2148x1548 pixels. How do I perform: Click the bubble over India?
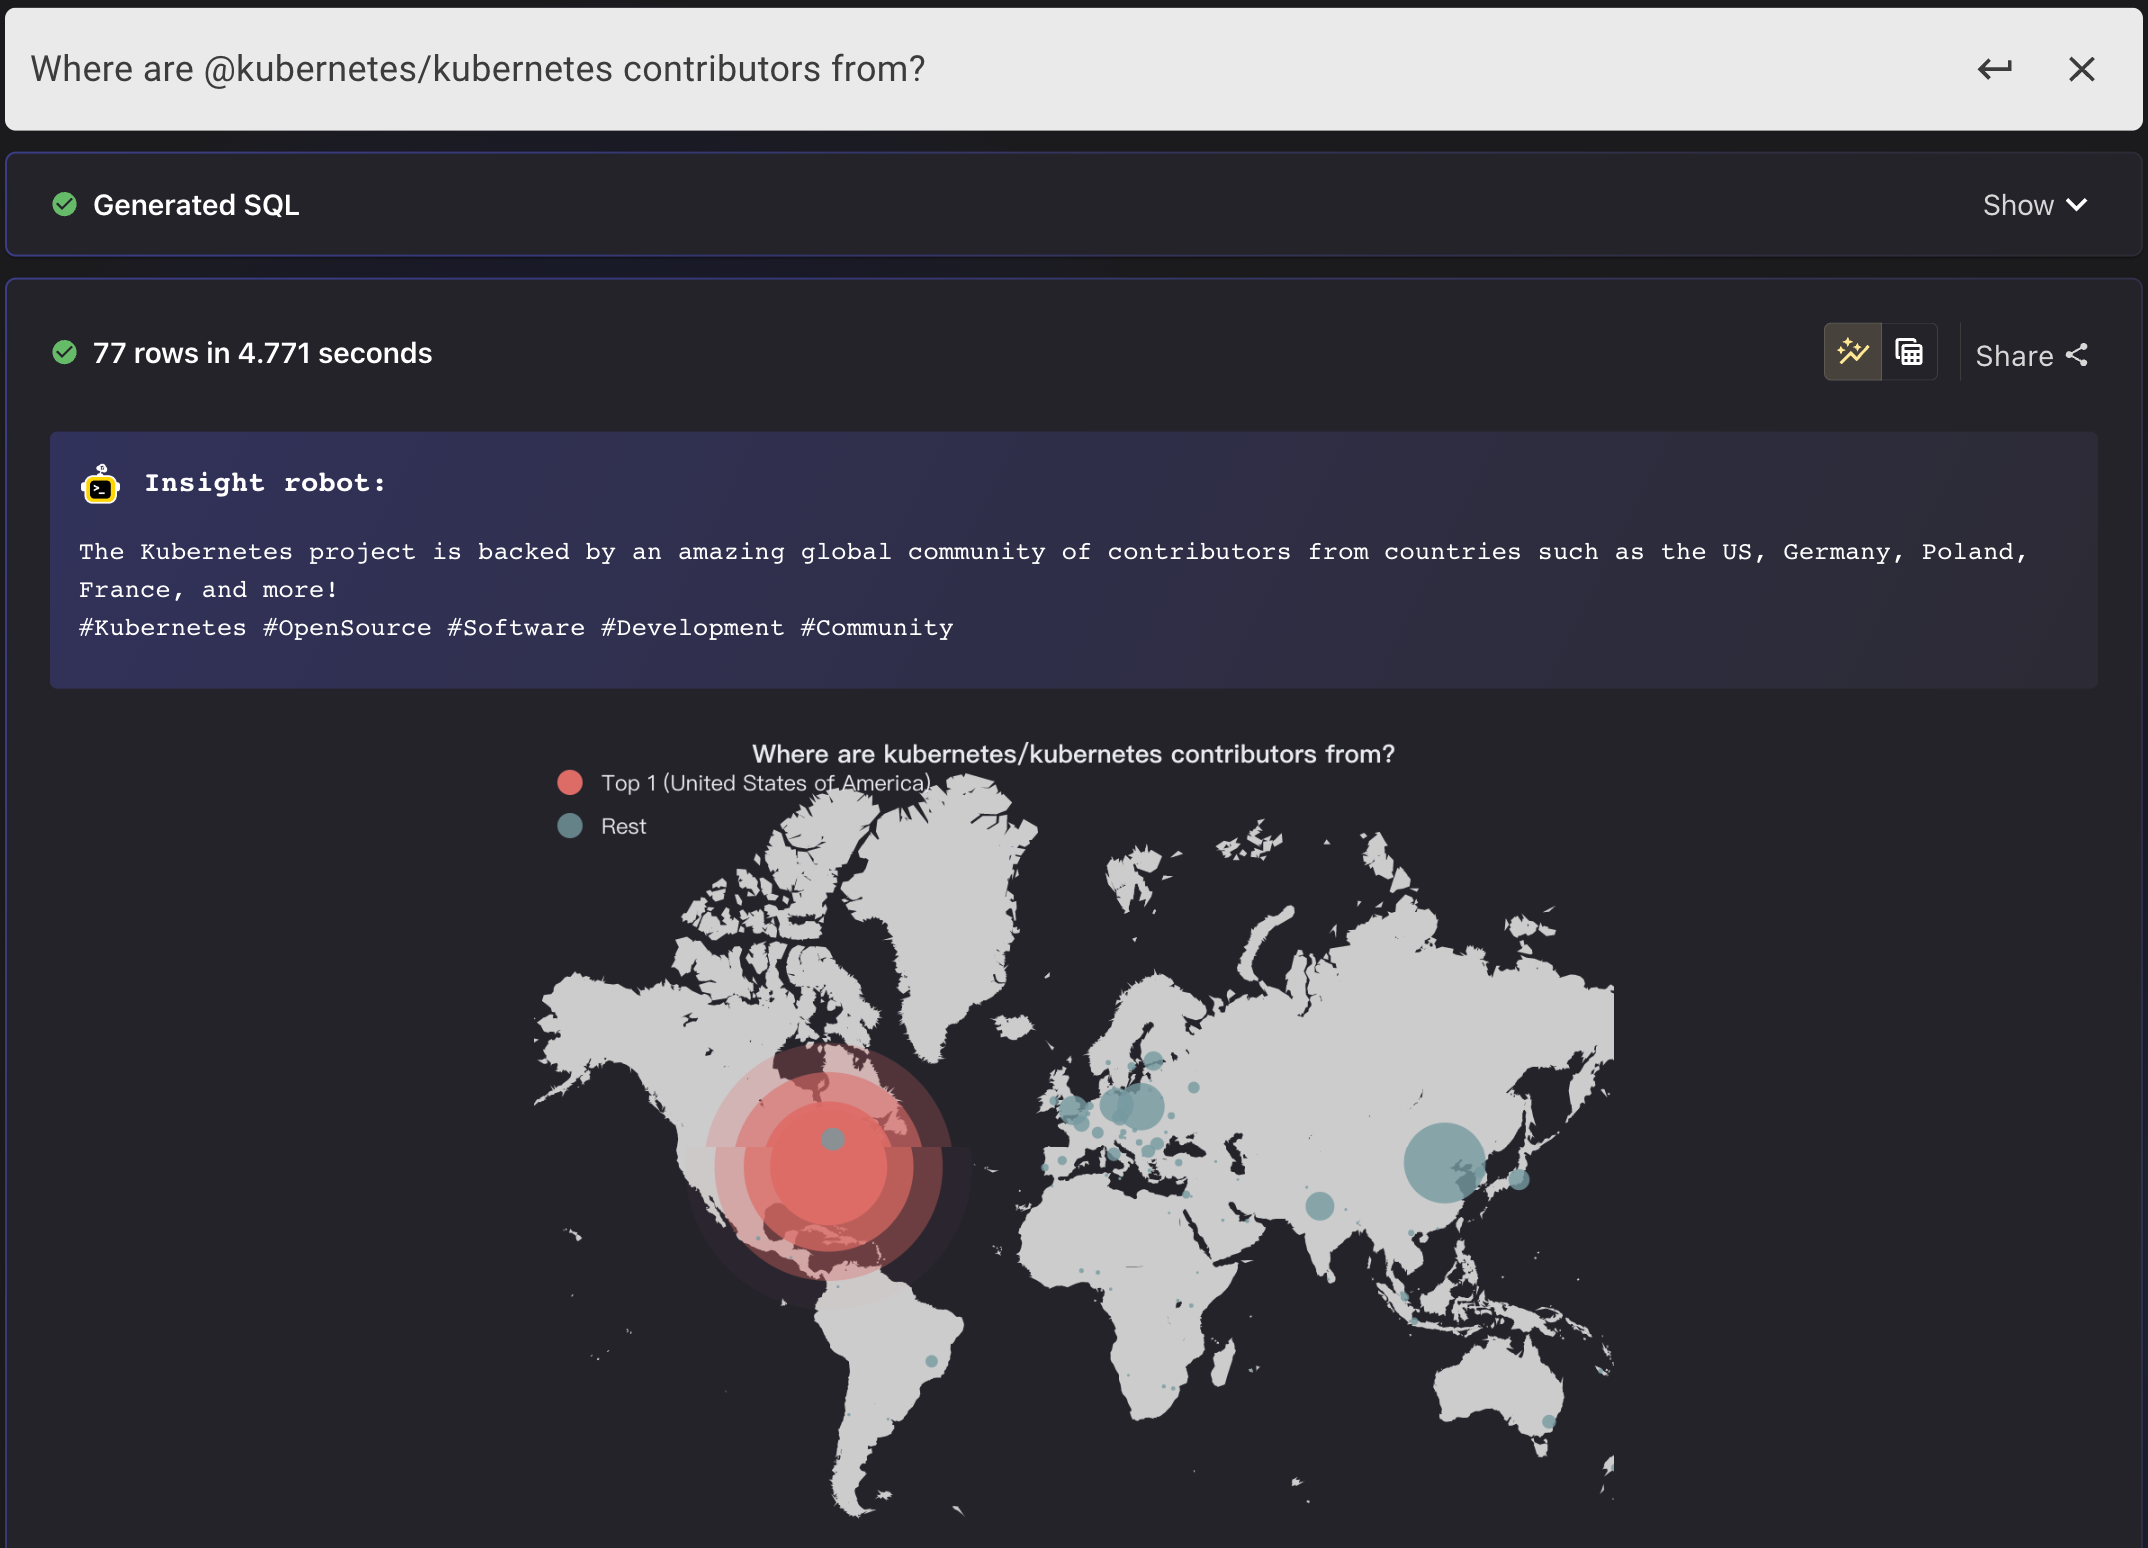pos(1320,1206)
